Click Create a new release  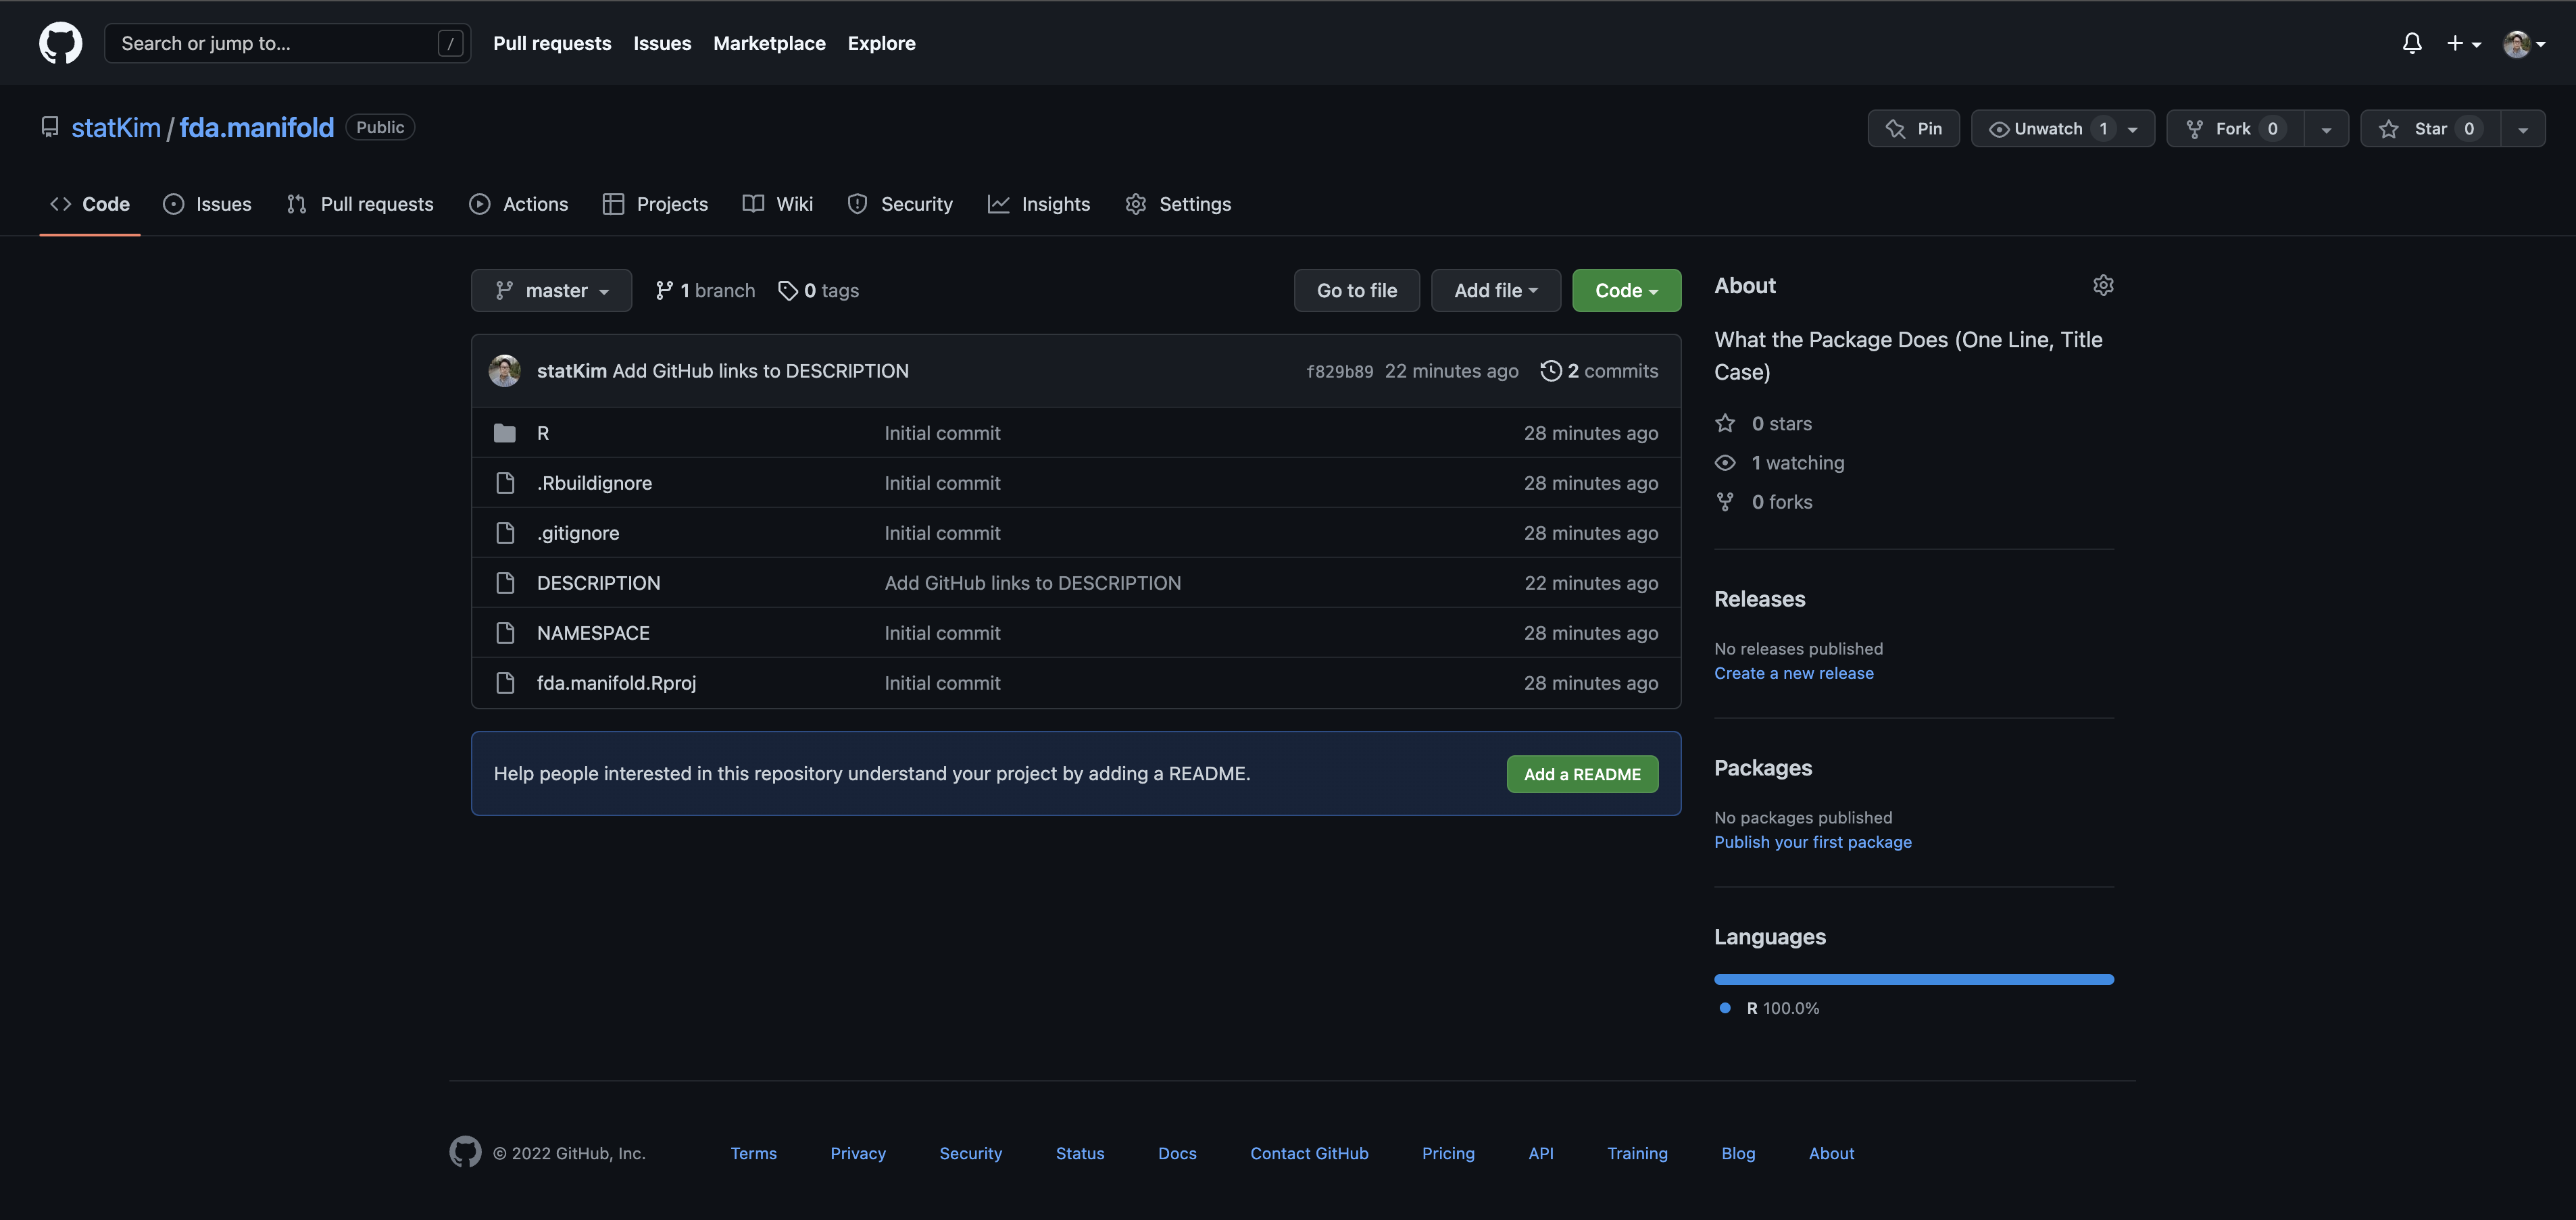pyautogui.click(x=1794, y=673)
